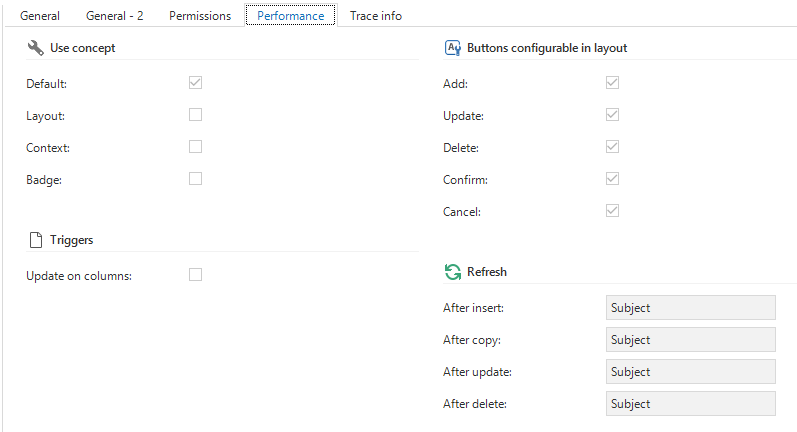
Task: Toggle the Add button checkbox
Action: (612, 83)
